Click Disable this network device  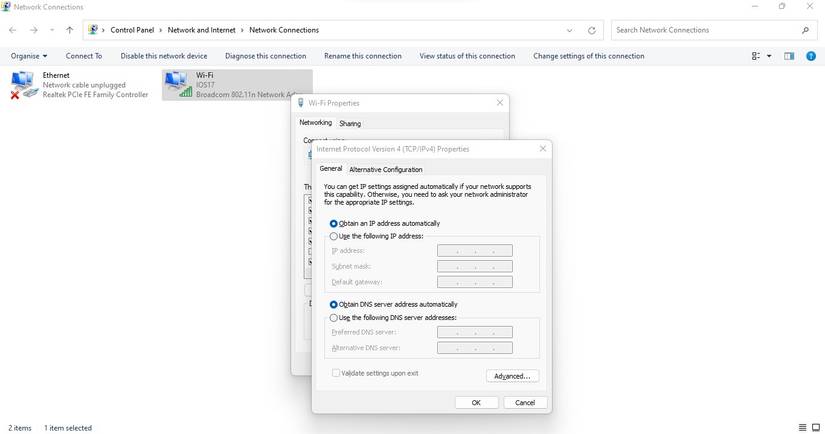(x=164, y=56)
